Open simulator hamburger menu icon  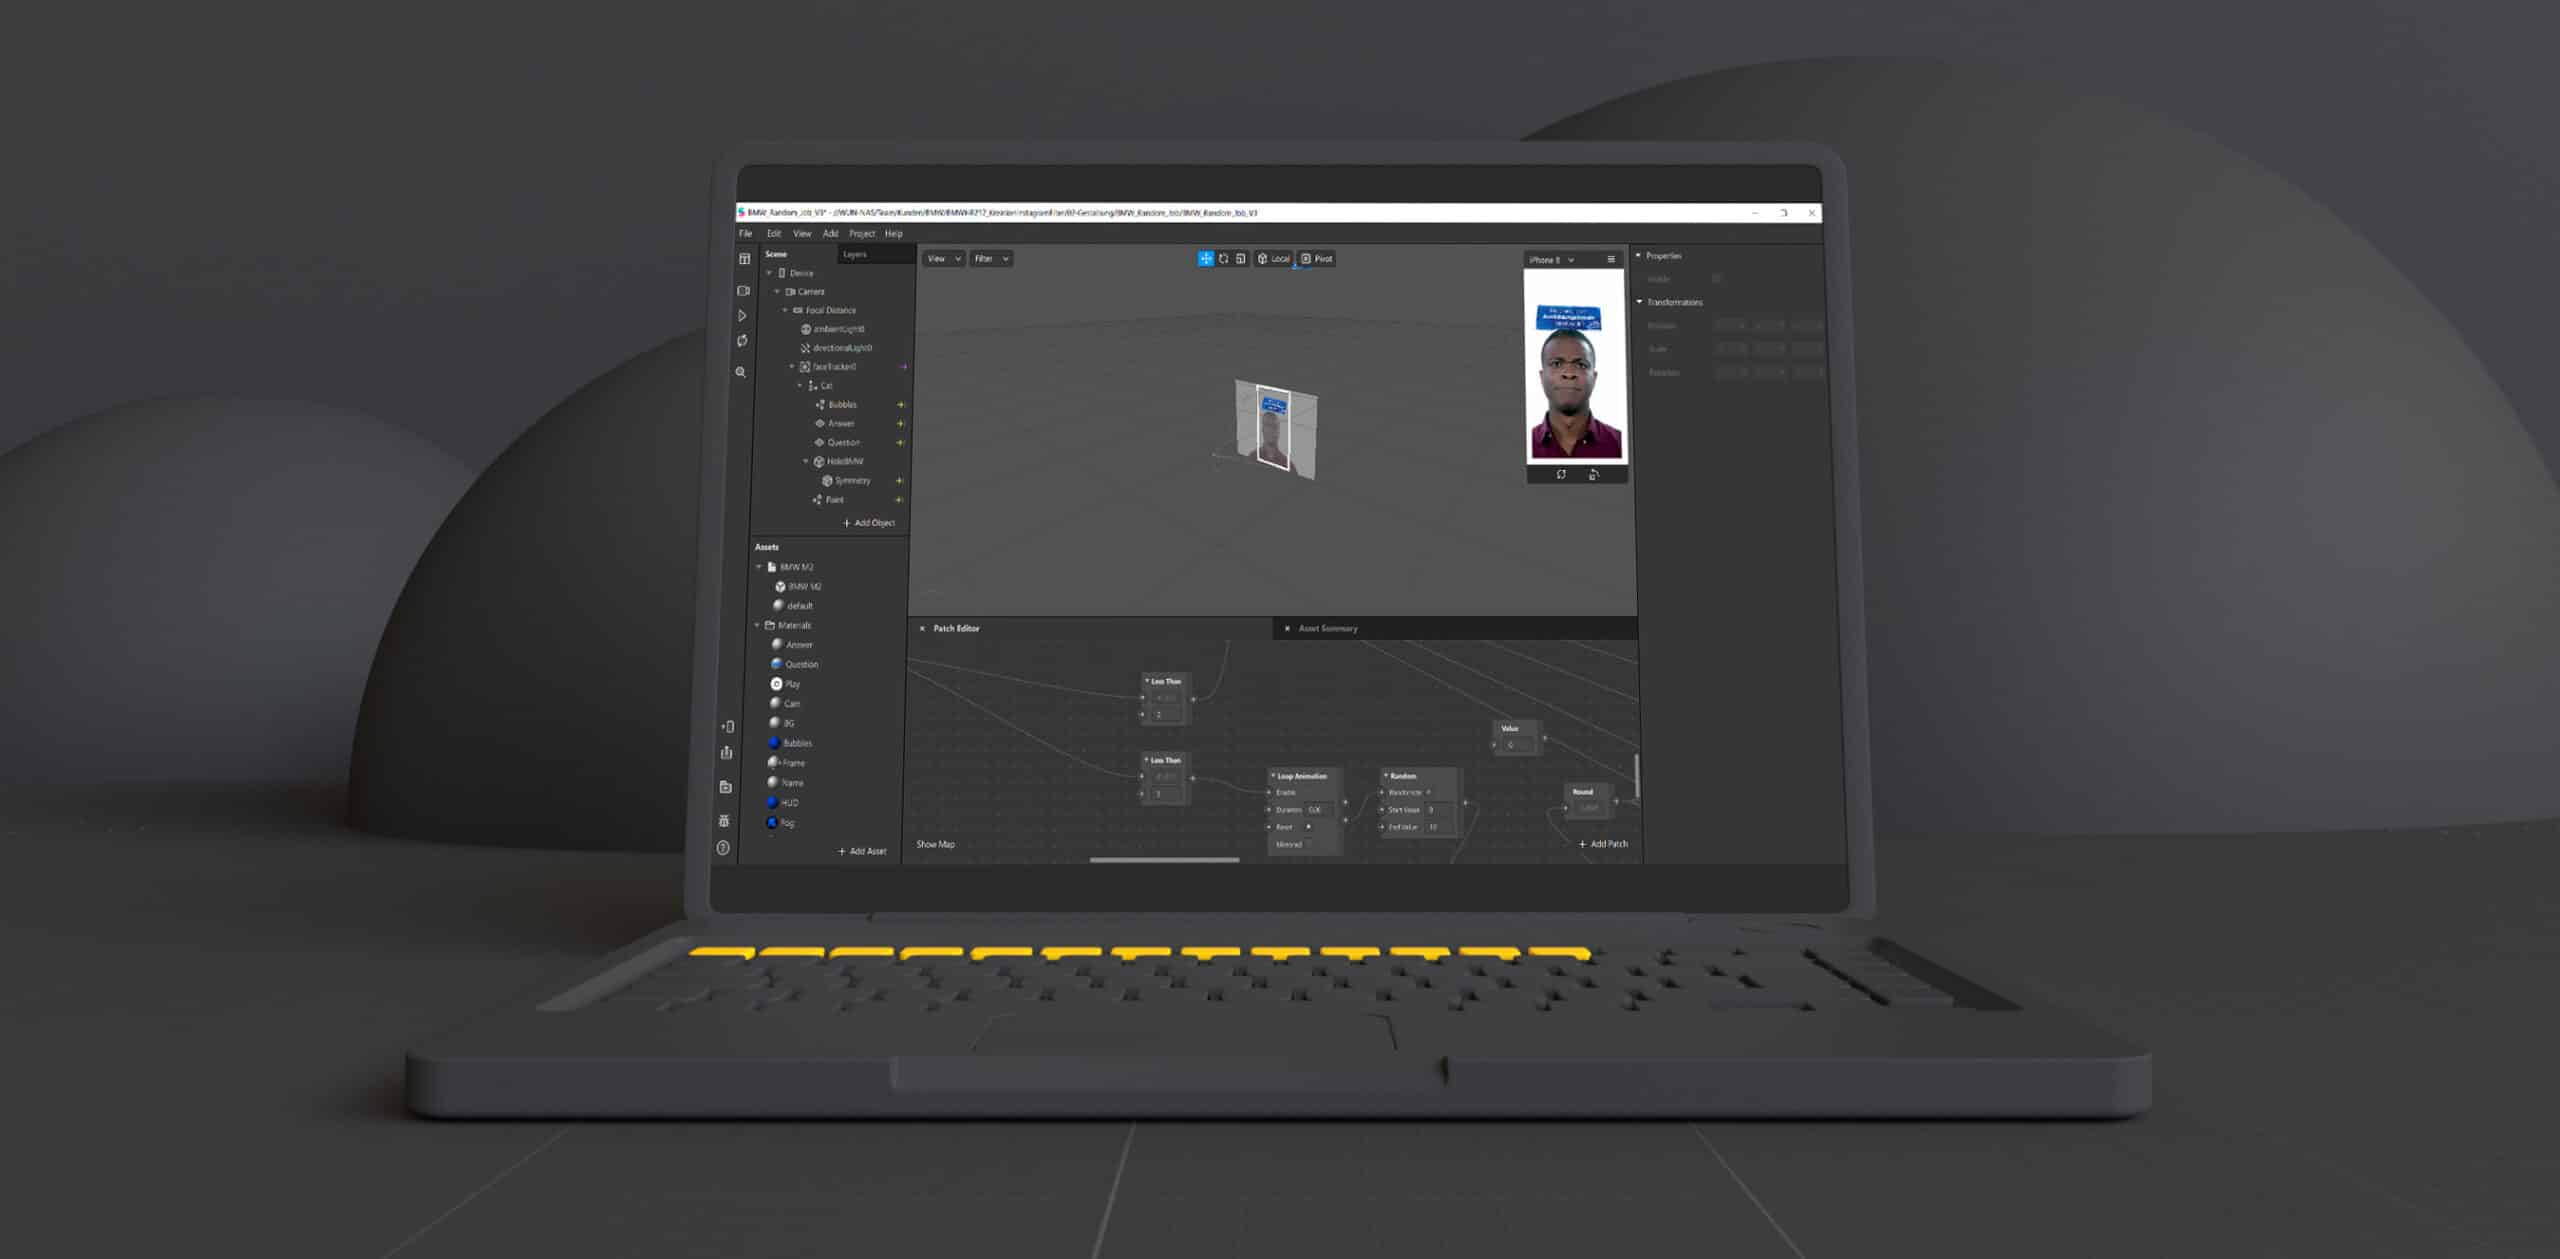point(1611,260)
